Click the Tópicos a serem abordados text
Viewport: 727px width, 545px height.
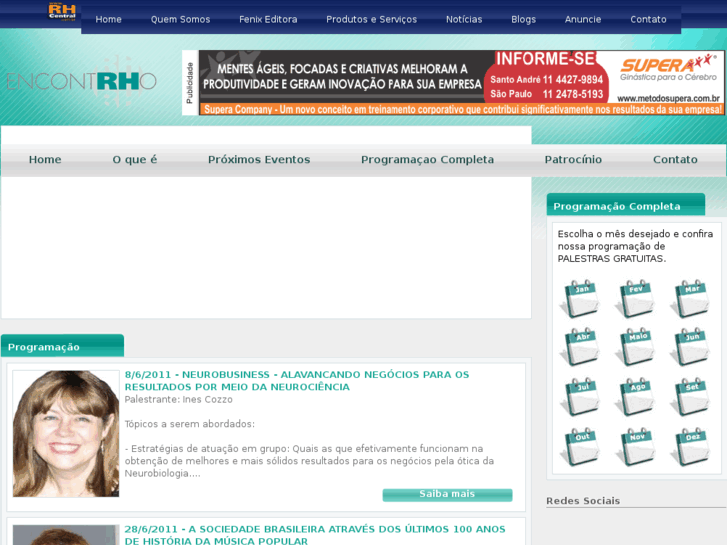click(x=190, y=424)
